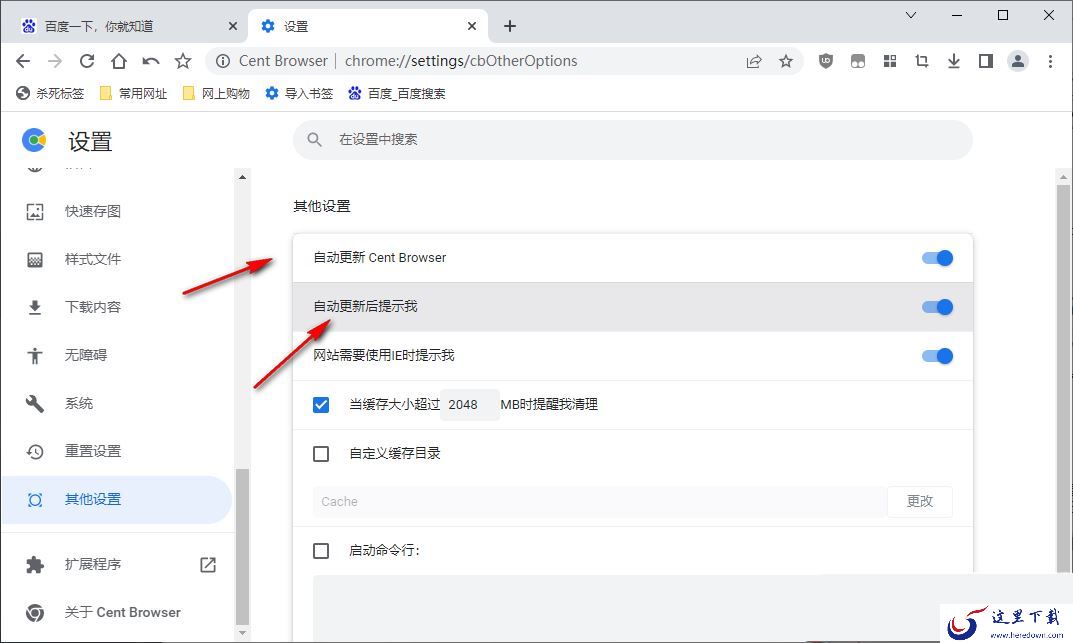Viewport: 1073px width, 643px height.
Task: Open the downloads toolbar icon
Action: 954,61
